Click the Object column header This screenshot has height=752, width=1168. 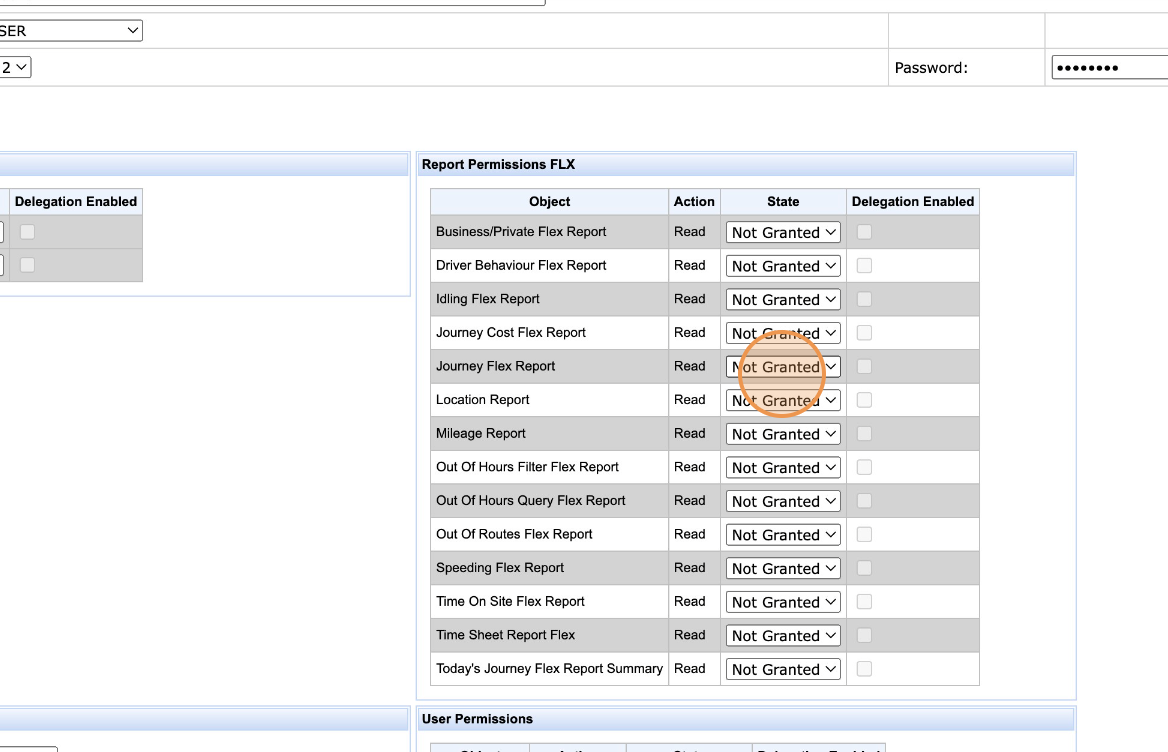549,201
